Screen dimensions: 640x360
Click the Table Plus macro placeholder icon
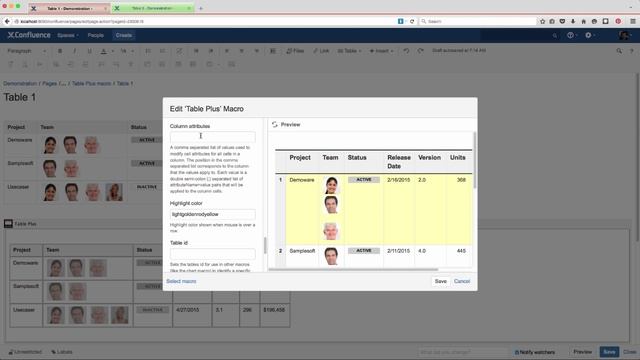pos(9,224)
